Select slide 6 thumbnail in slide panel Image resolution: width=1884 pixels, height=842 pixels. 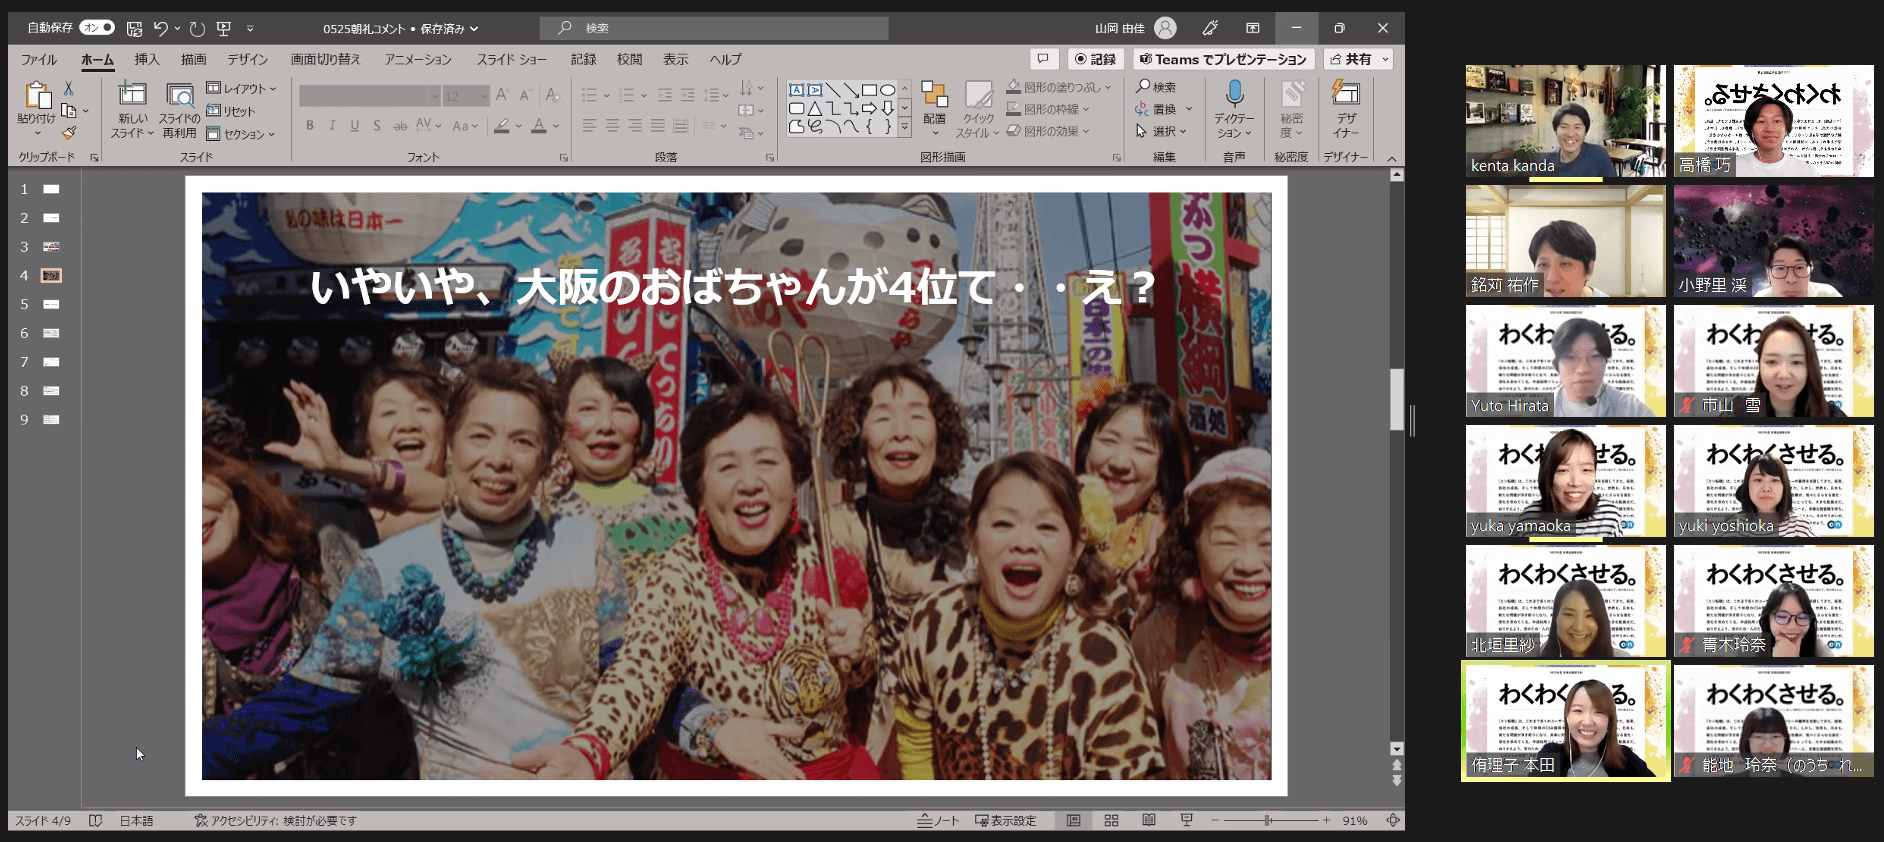point(51,333)
